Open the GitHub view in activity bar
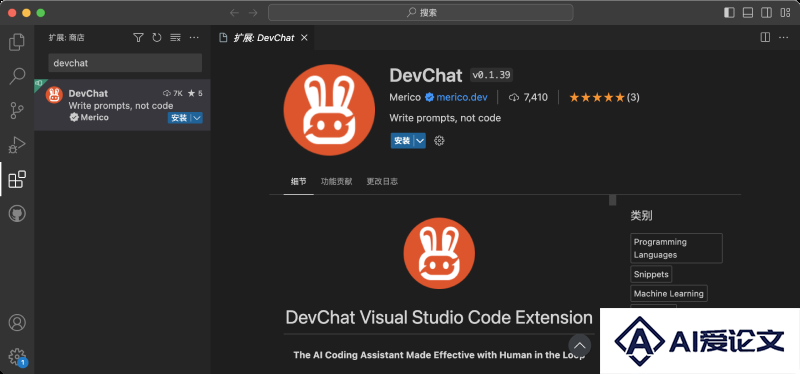Image resolution: width=800 pixels, height=374 pixels. [17, 213]
